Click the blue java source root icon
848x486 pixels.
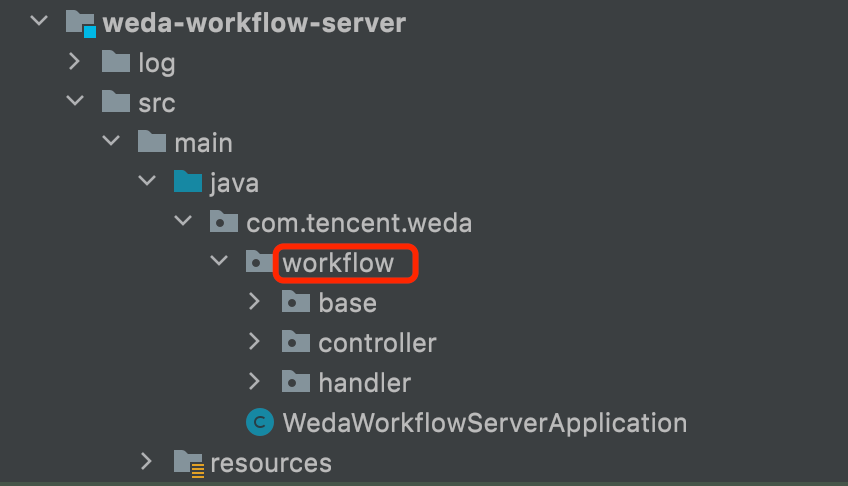click(x=188, y=181)
